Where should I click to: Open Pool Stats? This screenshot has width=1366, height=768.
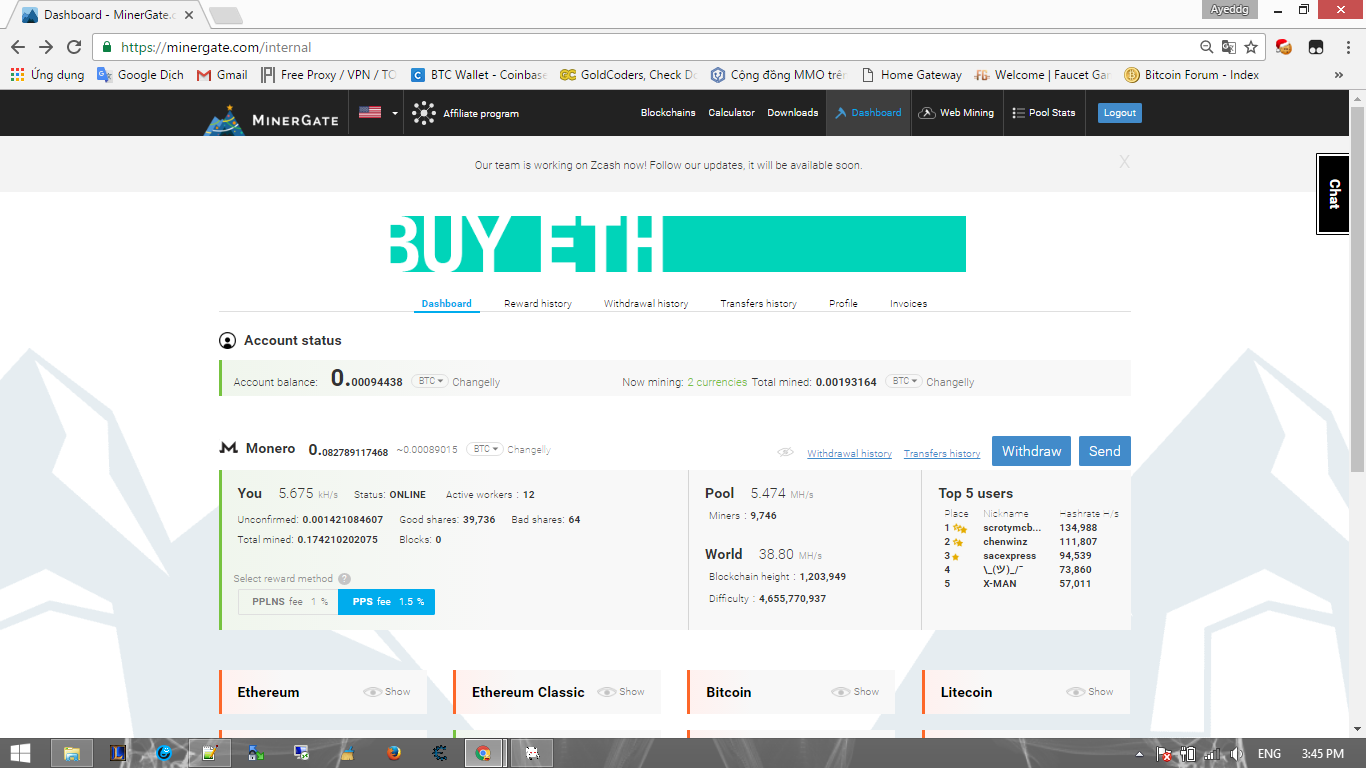point(1044,113)
